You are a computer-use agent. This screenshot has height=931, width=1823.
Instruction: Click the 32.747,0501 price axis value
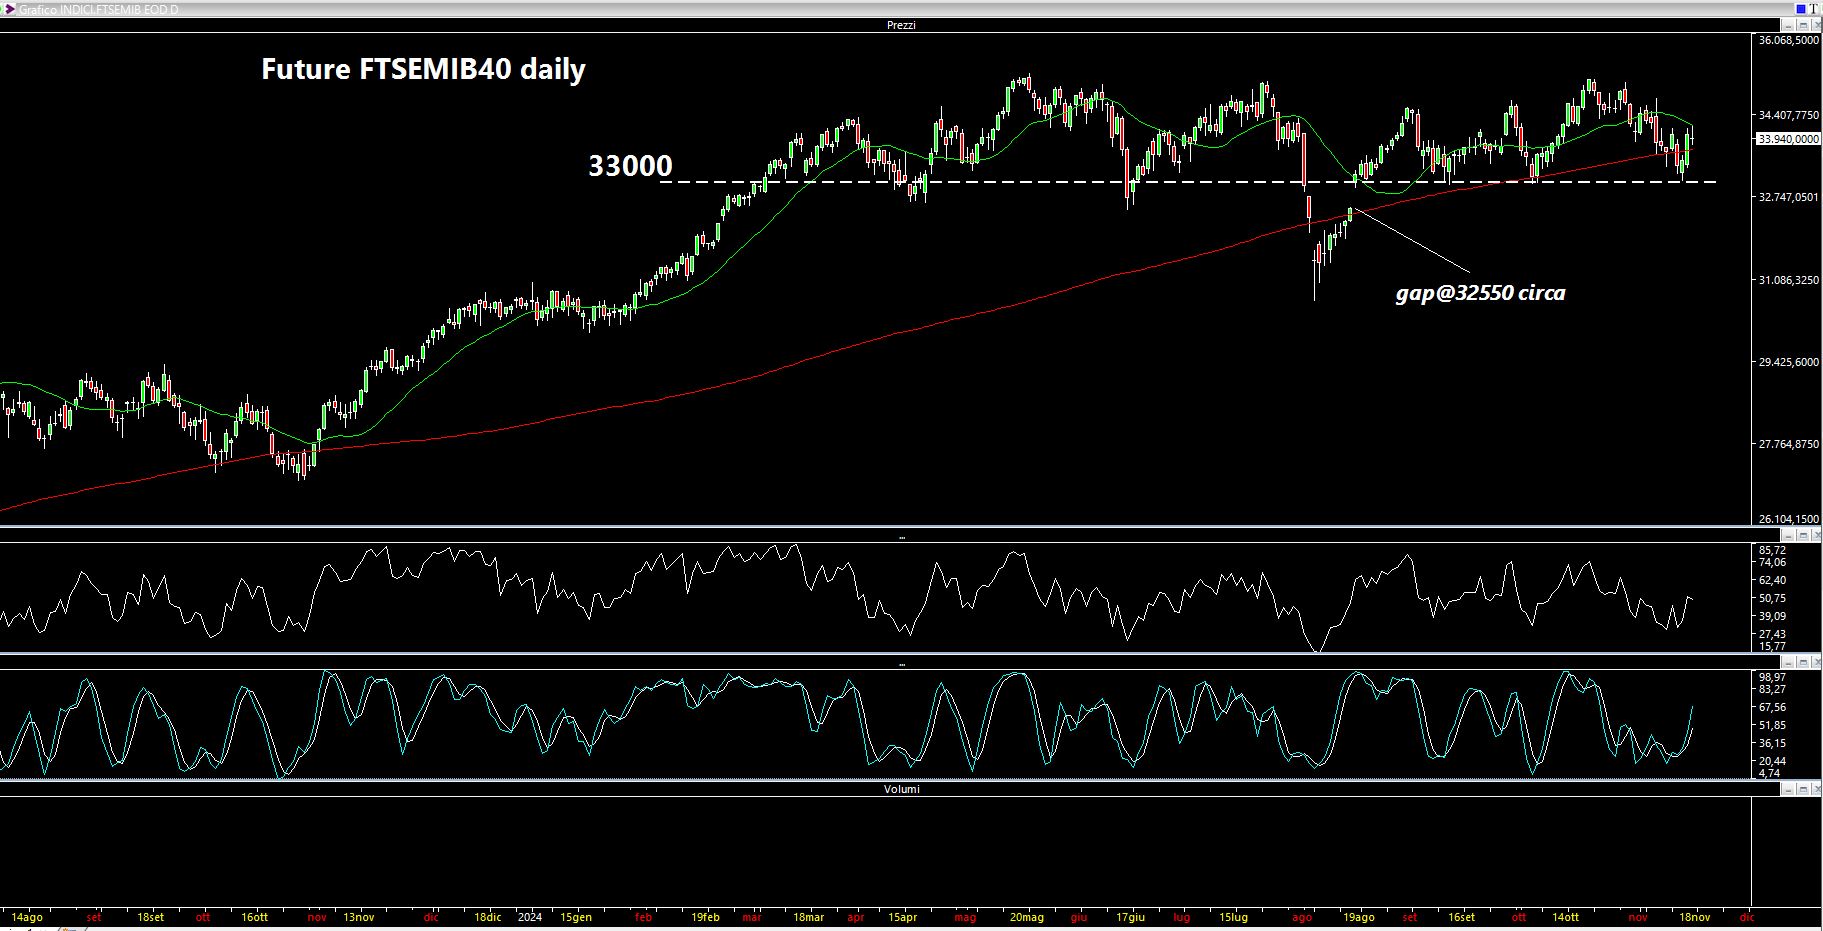tap(1789, 197)
